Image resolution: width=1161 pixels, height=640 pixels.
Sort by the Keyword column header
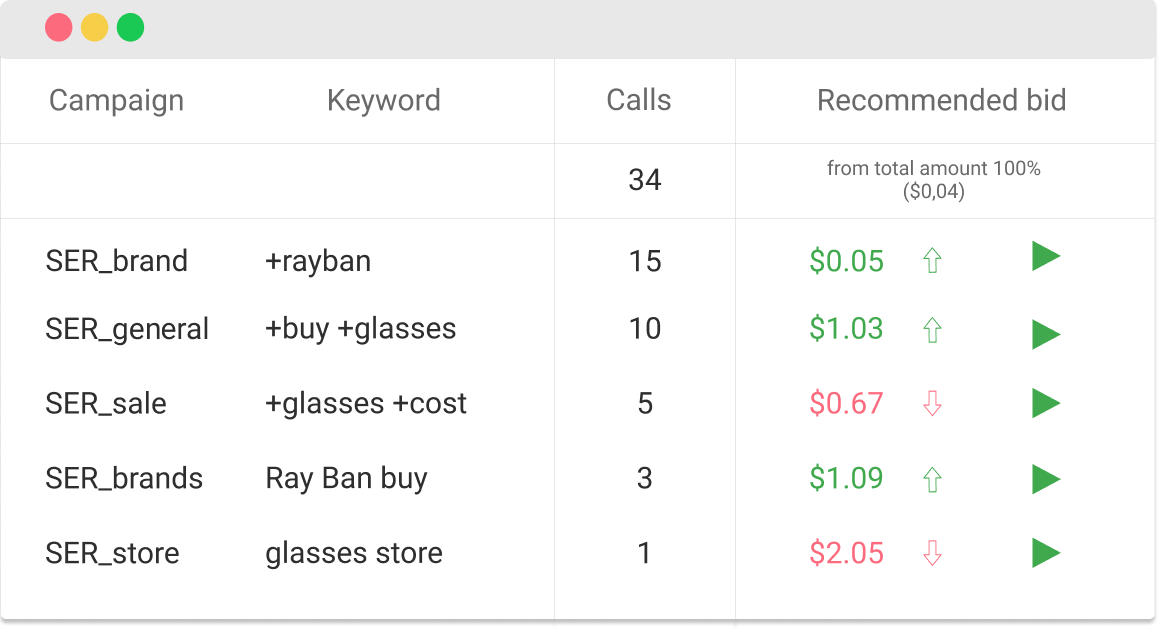click(x=384, y=100)
